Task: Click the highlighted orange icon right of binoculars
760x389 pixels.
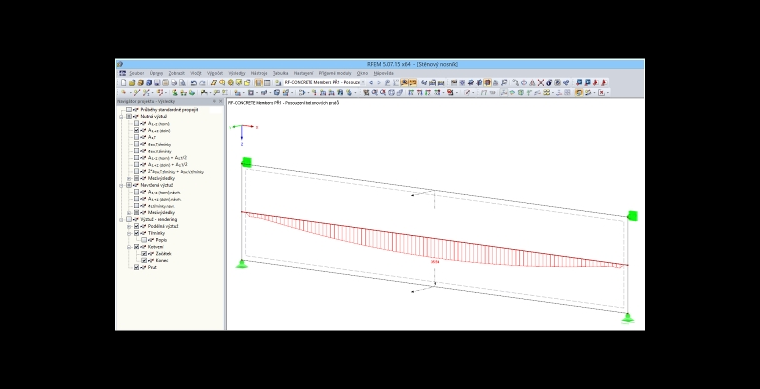Action: 412,83
